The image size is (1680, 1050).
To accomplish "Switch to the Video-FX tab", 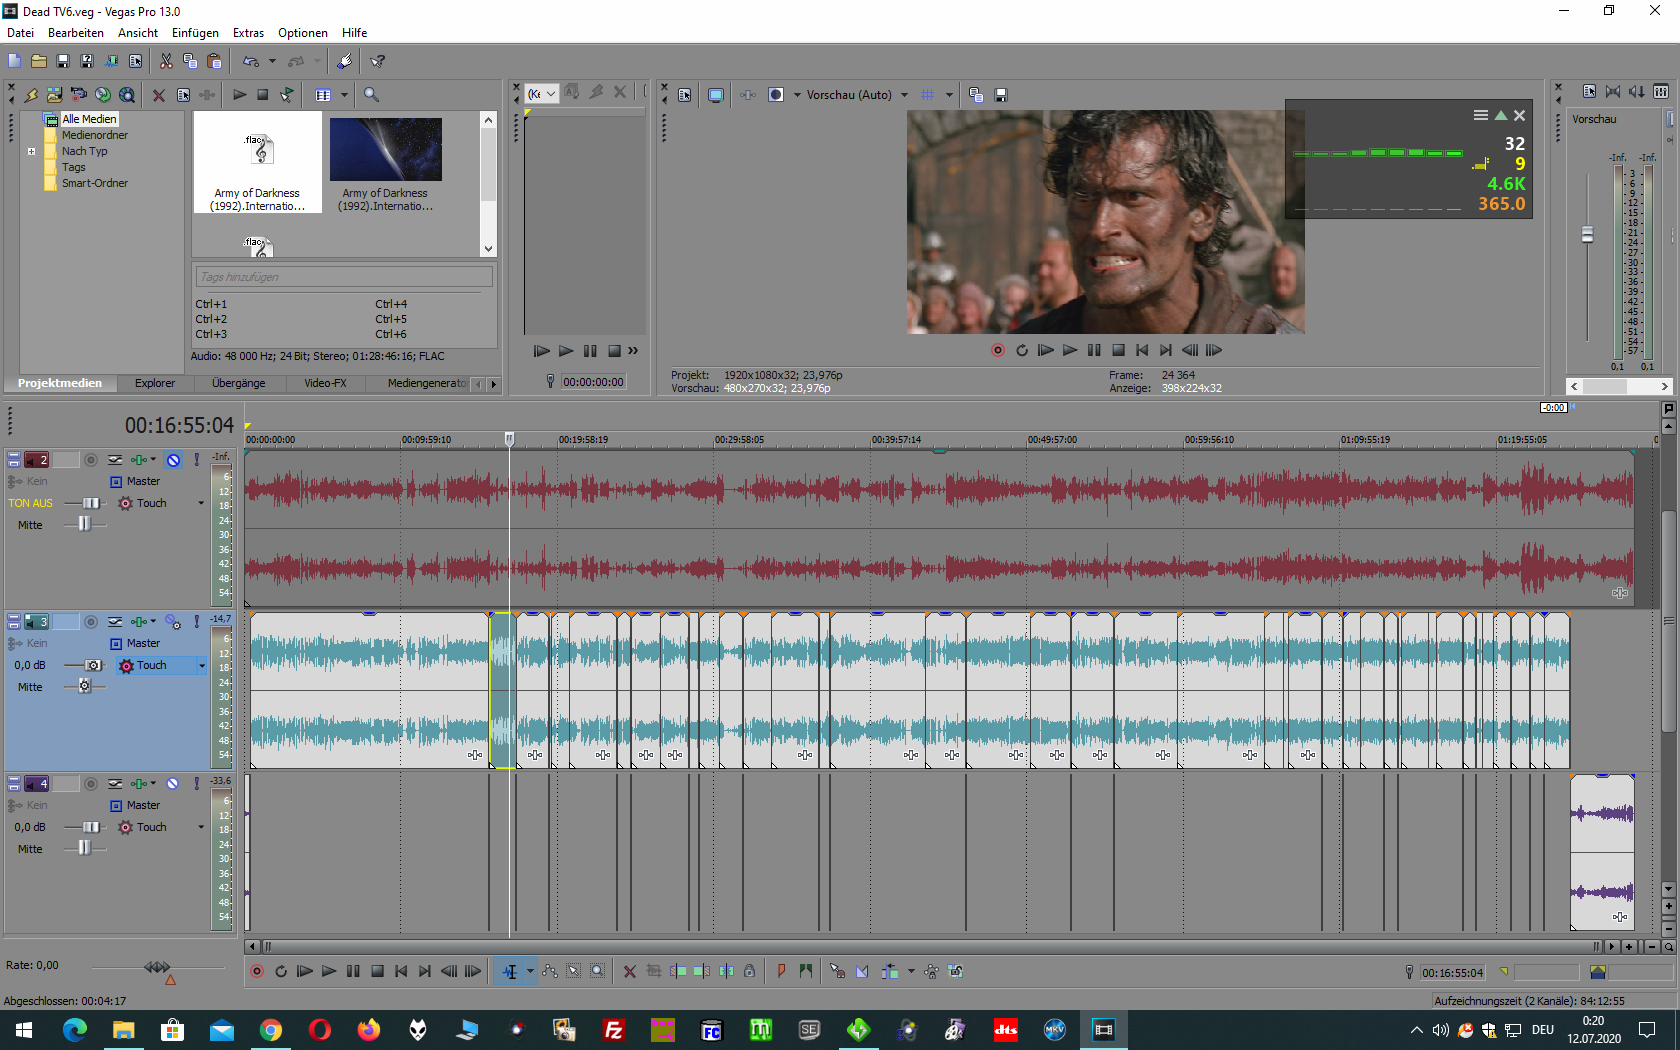I will [325, 383].
